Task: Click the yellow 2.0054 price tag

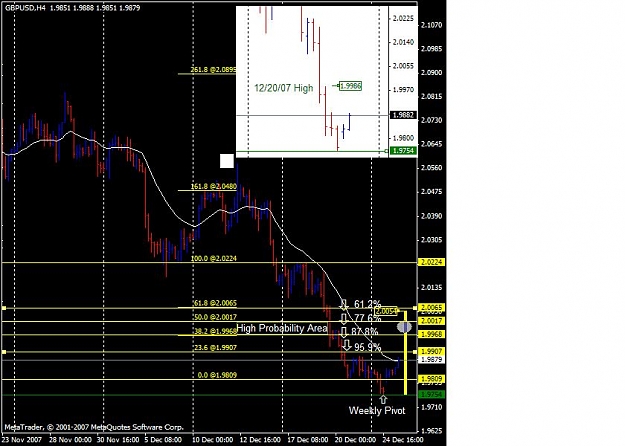Action: click(386, 311)
